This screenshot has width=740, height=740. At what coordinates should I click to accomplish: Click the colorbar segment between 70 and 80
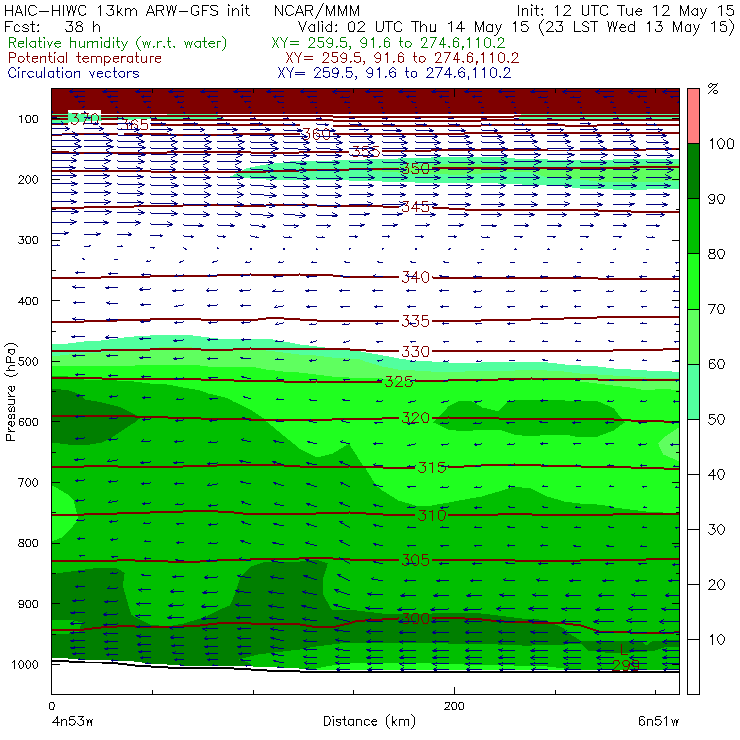point(693,281)
